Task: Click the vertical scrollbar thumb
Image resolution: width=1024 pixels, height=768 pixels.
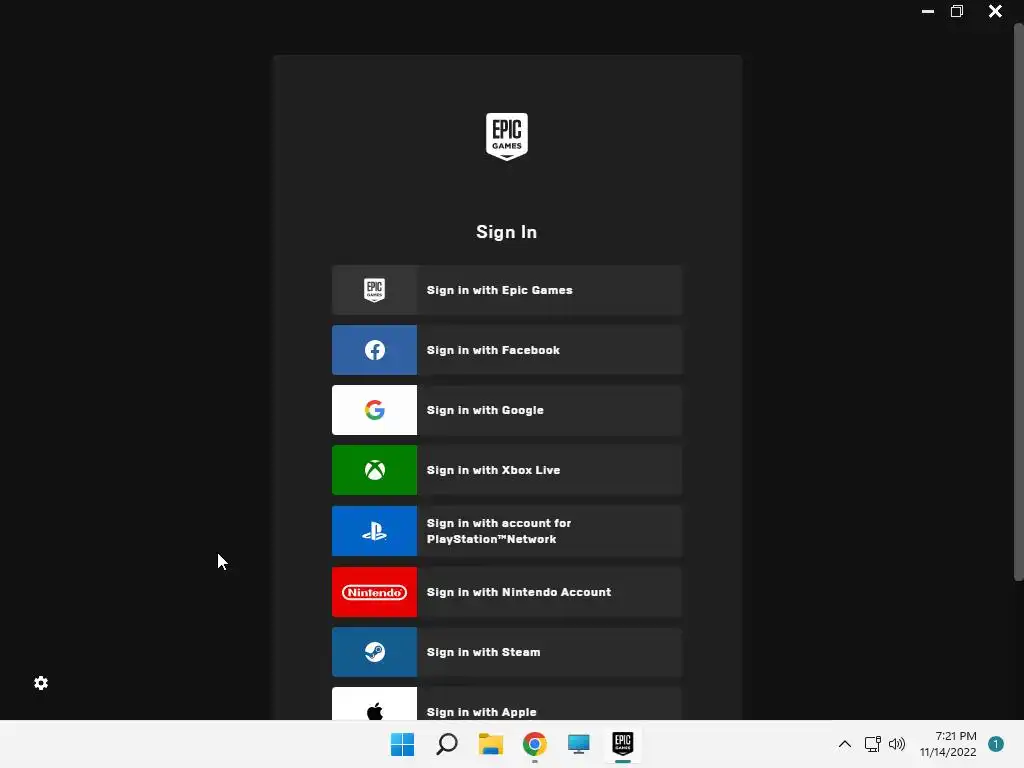Action: [1018, 302]
